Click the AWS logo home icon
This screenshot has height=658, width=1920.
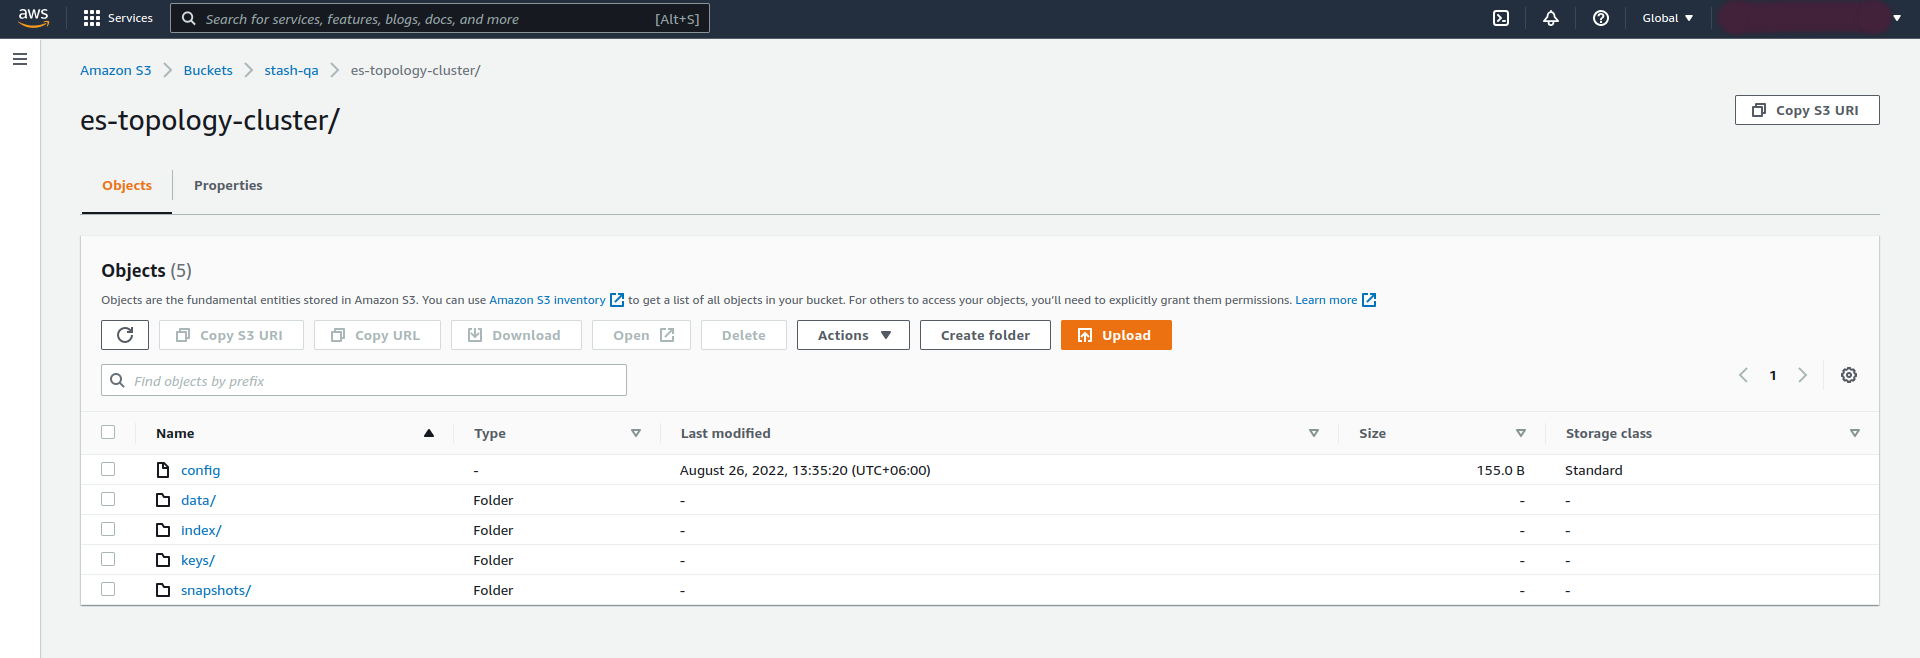click(x=33, y=18)
